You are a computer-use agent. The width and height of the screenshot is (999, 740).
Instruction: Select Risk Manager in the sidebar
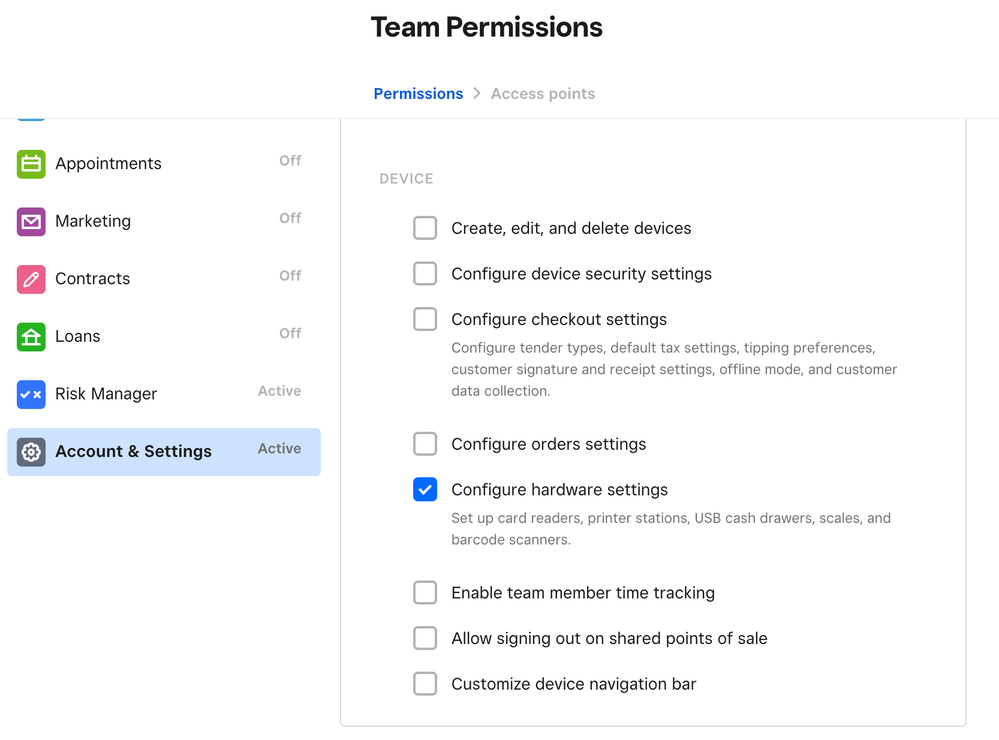106,394
